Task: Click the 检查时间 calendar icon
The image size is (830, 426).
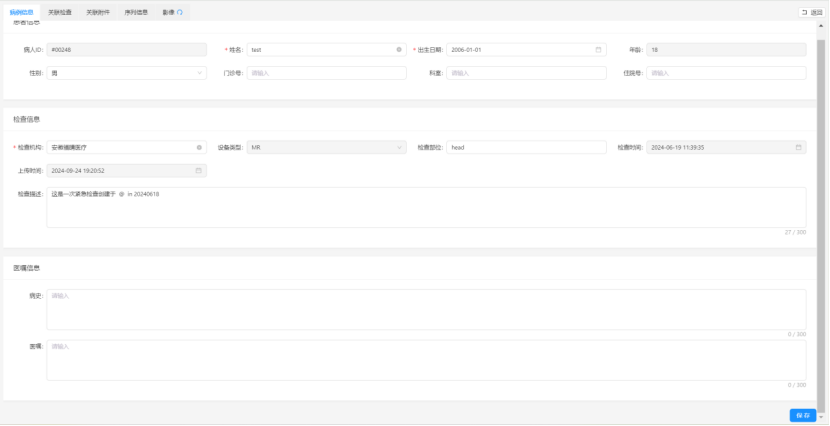Action: point(799,147)
